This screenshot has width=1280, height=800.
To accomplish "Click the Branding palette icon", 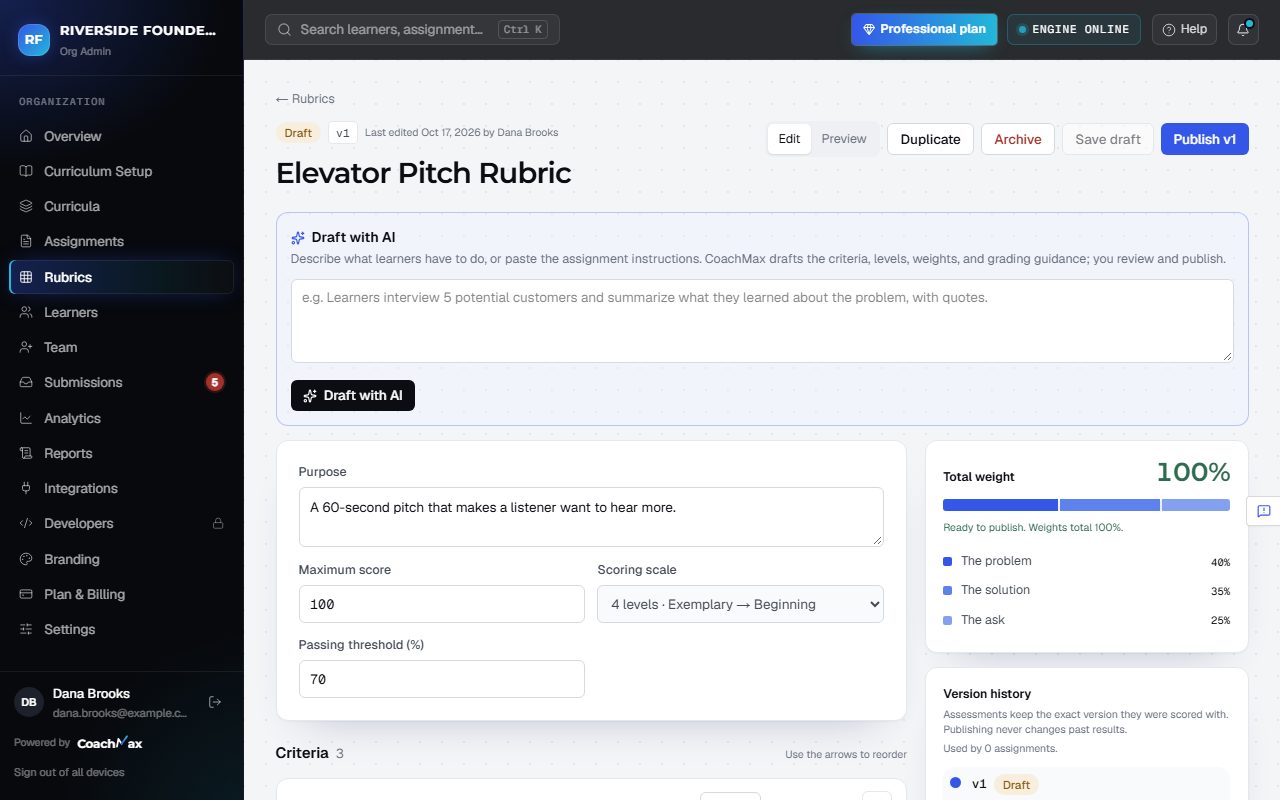I will (x=26, y=559).
